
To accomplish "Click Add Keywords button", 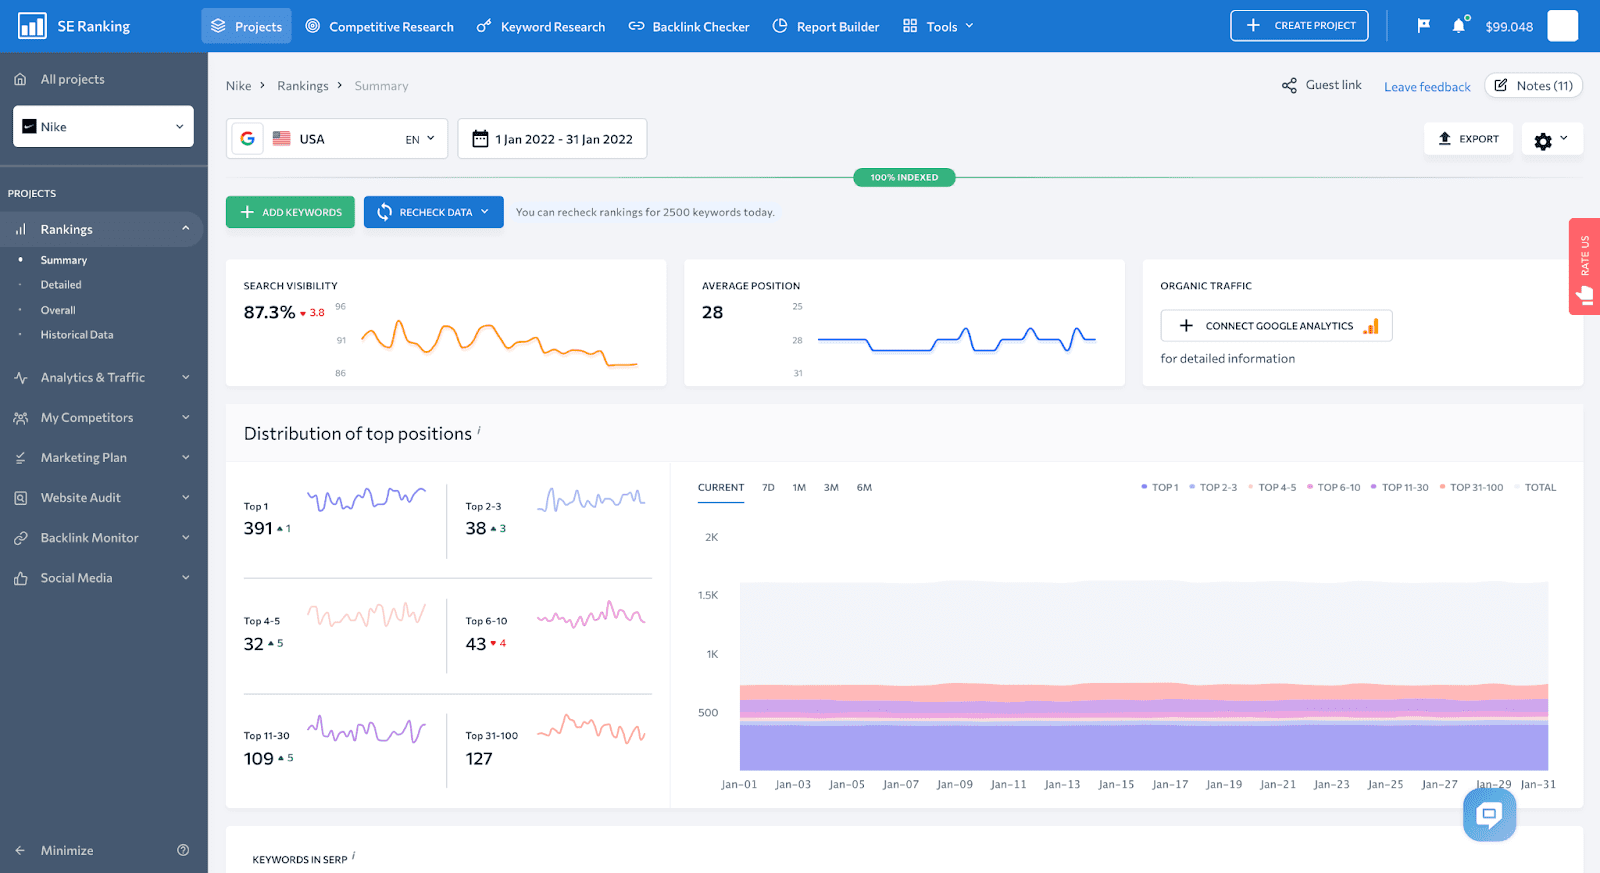I will tap(290, 212).
